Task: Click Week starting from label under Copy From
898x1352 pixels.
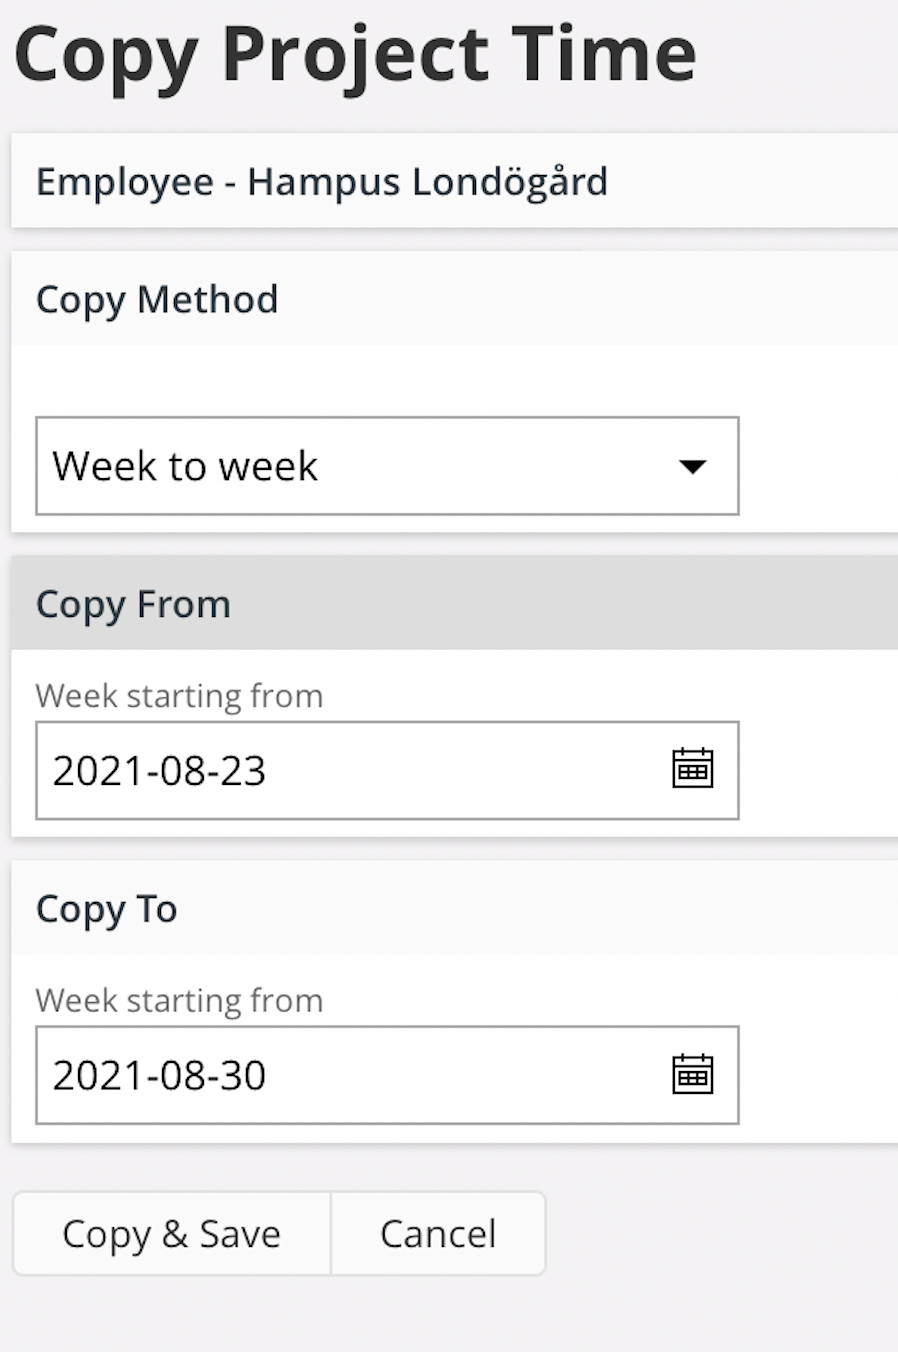Action: [179, 695]
